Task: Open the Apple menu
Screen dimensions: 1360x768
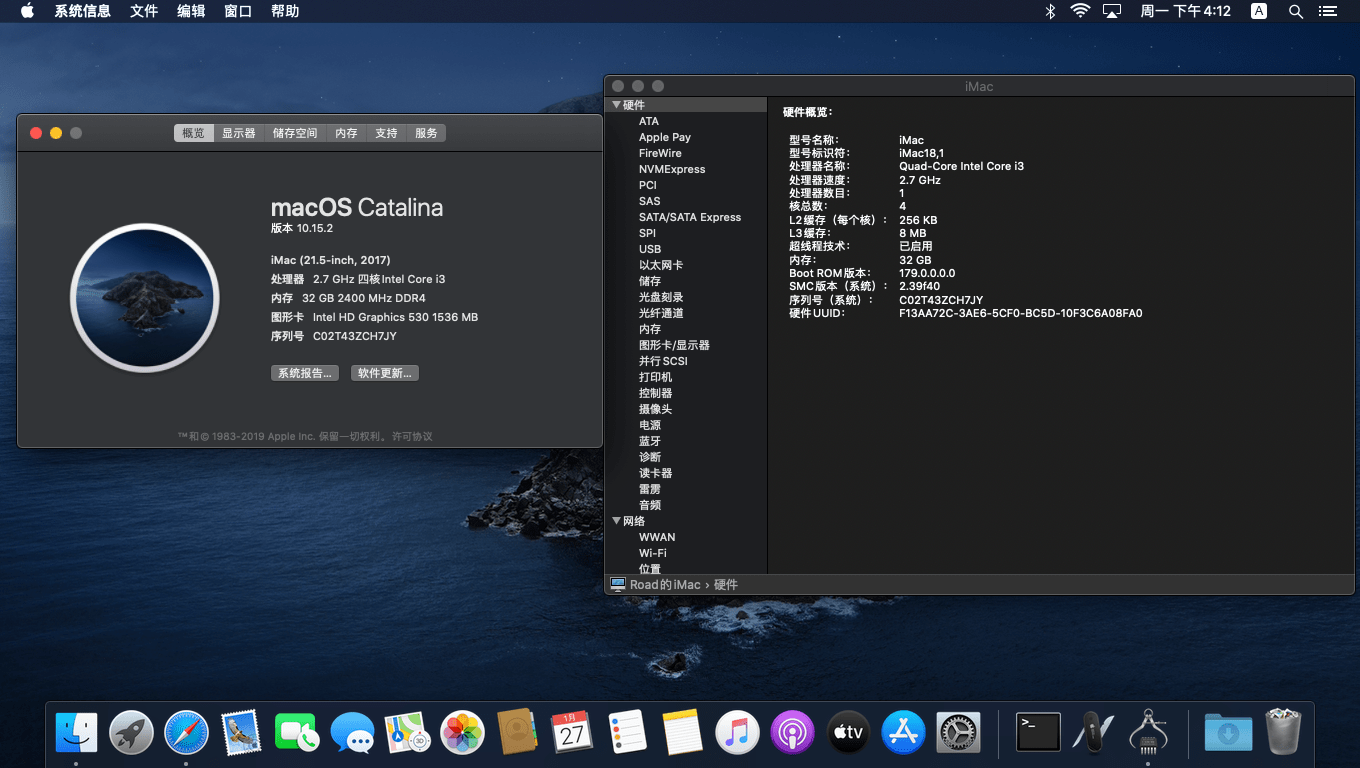Action: (x=27, y=11)
